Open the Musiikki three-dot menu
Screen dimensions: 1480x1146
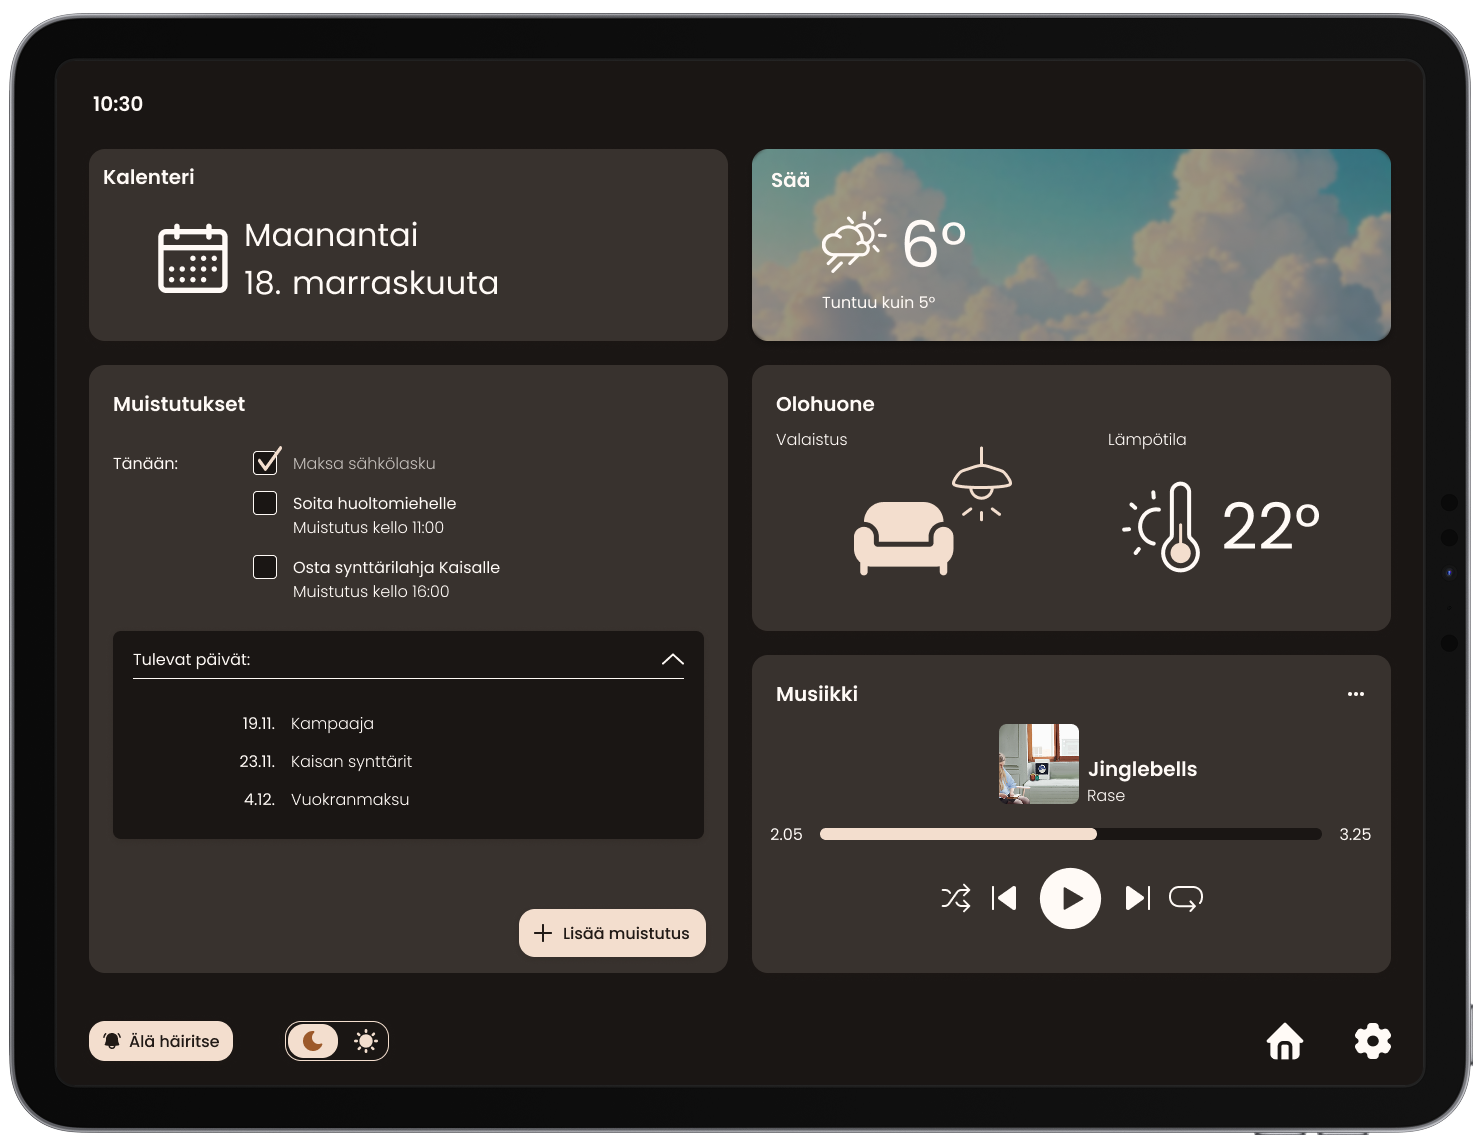pos(1356,694)
